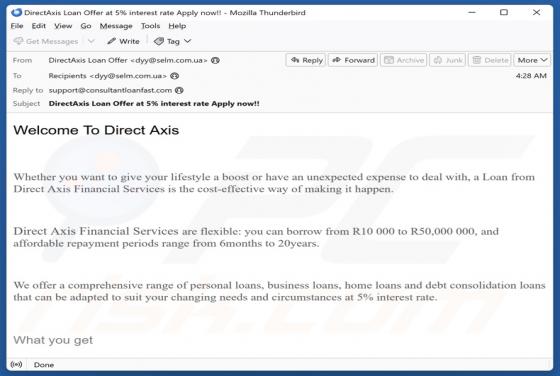Click the 4:28 AM timestamp
The image size is (560, 376).
(531, 76)
